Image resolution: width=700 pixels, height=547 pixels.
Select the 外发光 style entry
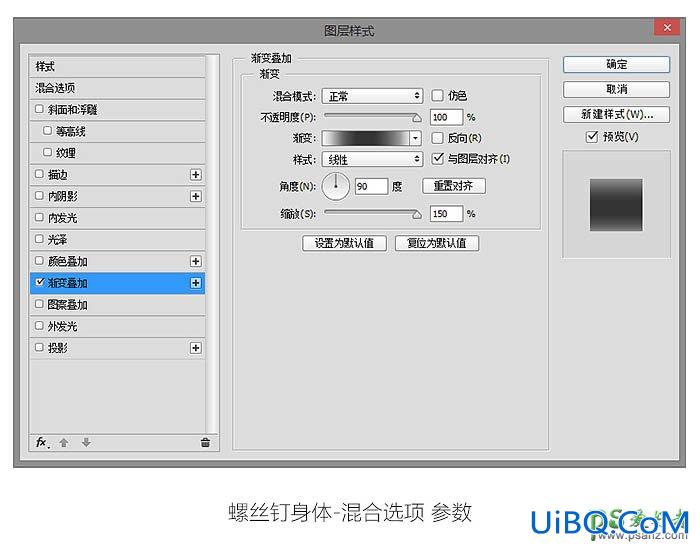[x=117, y=326]
